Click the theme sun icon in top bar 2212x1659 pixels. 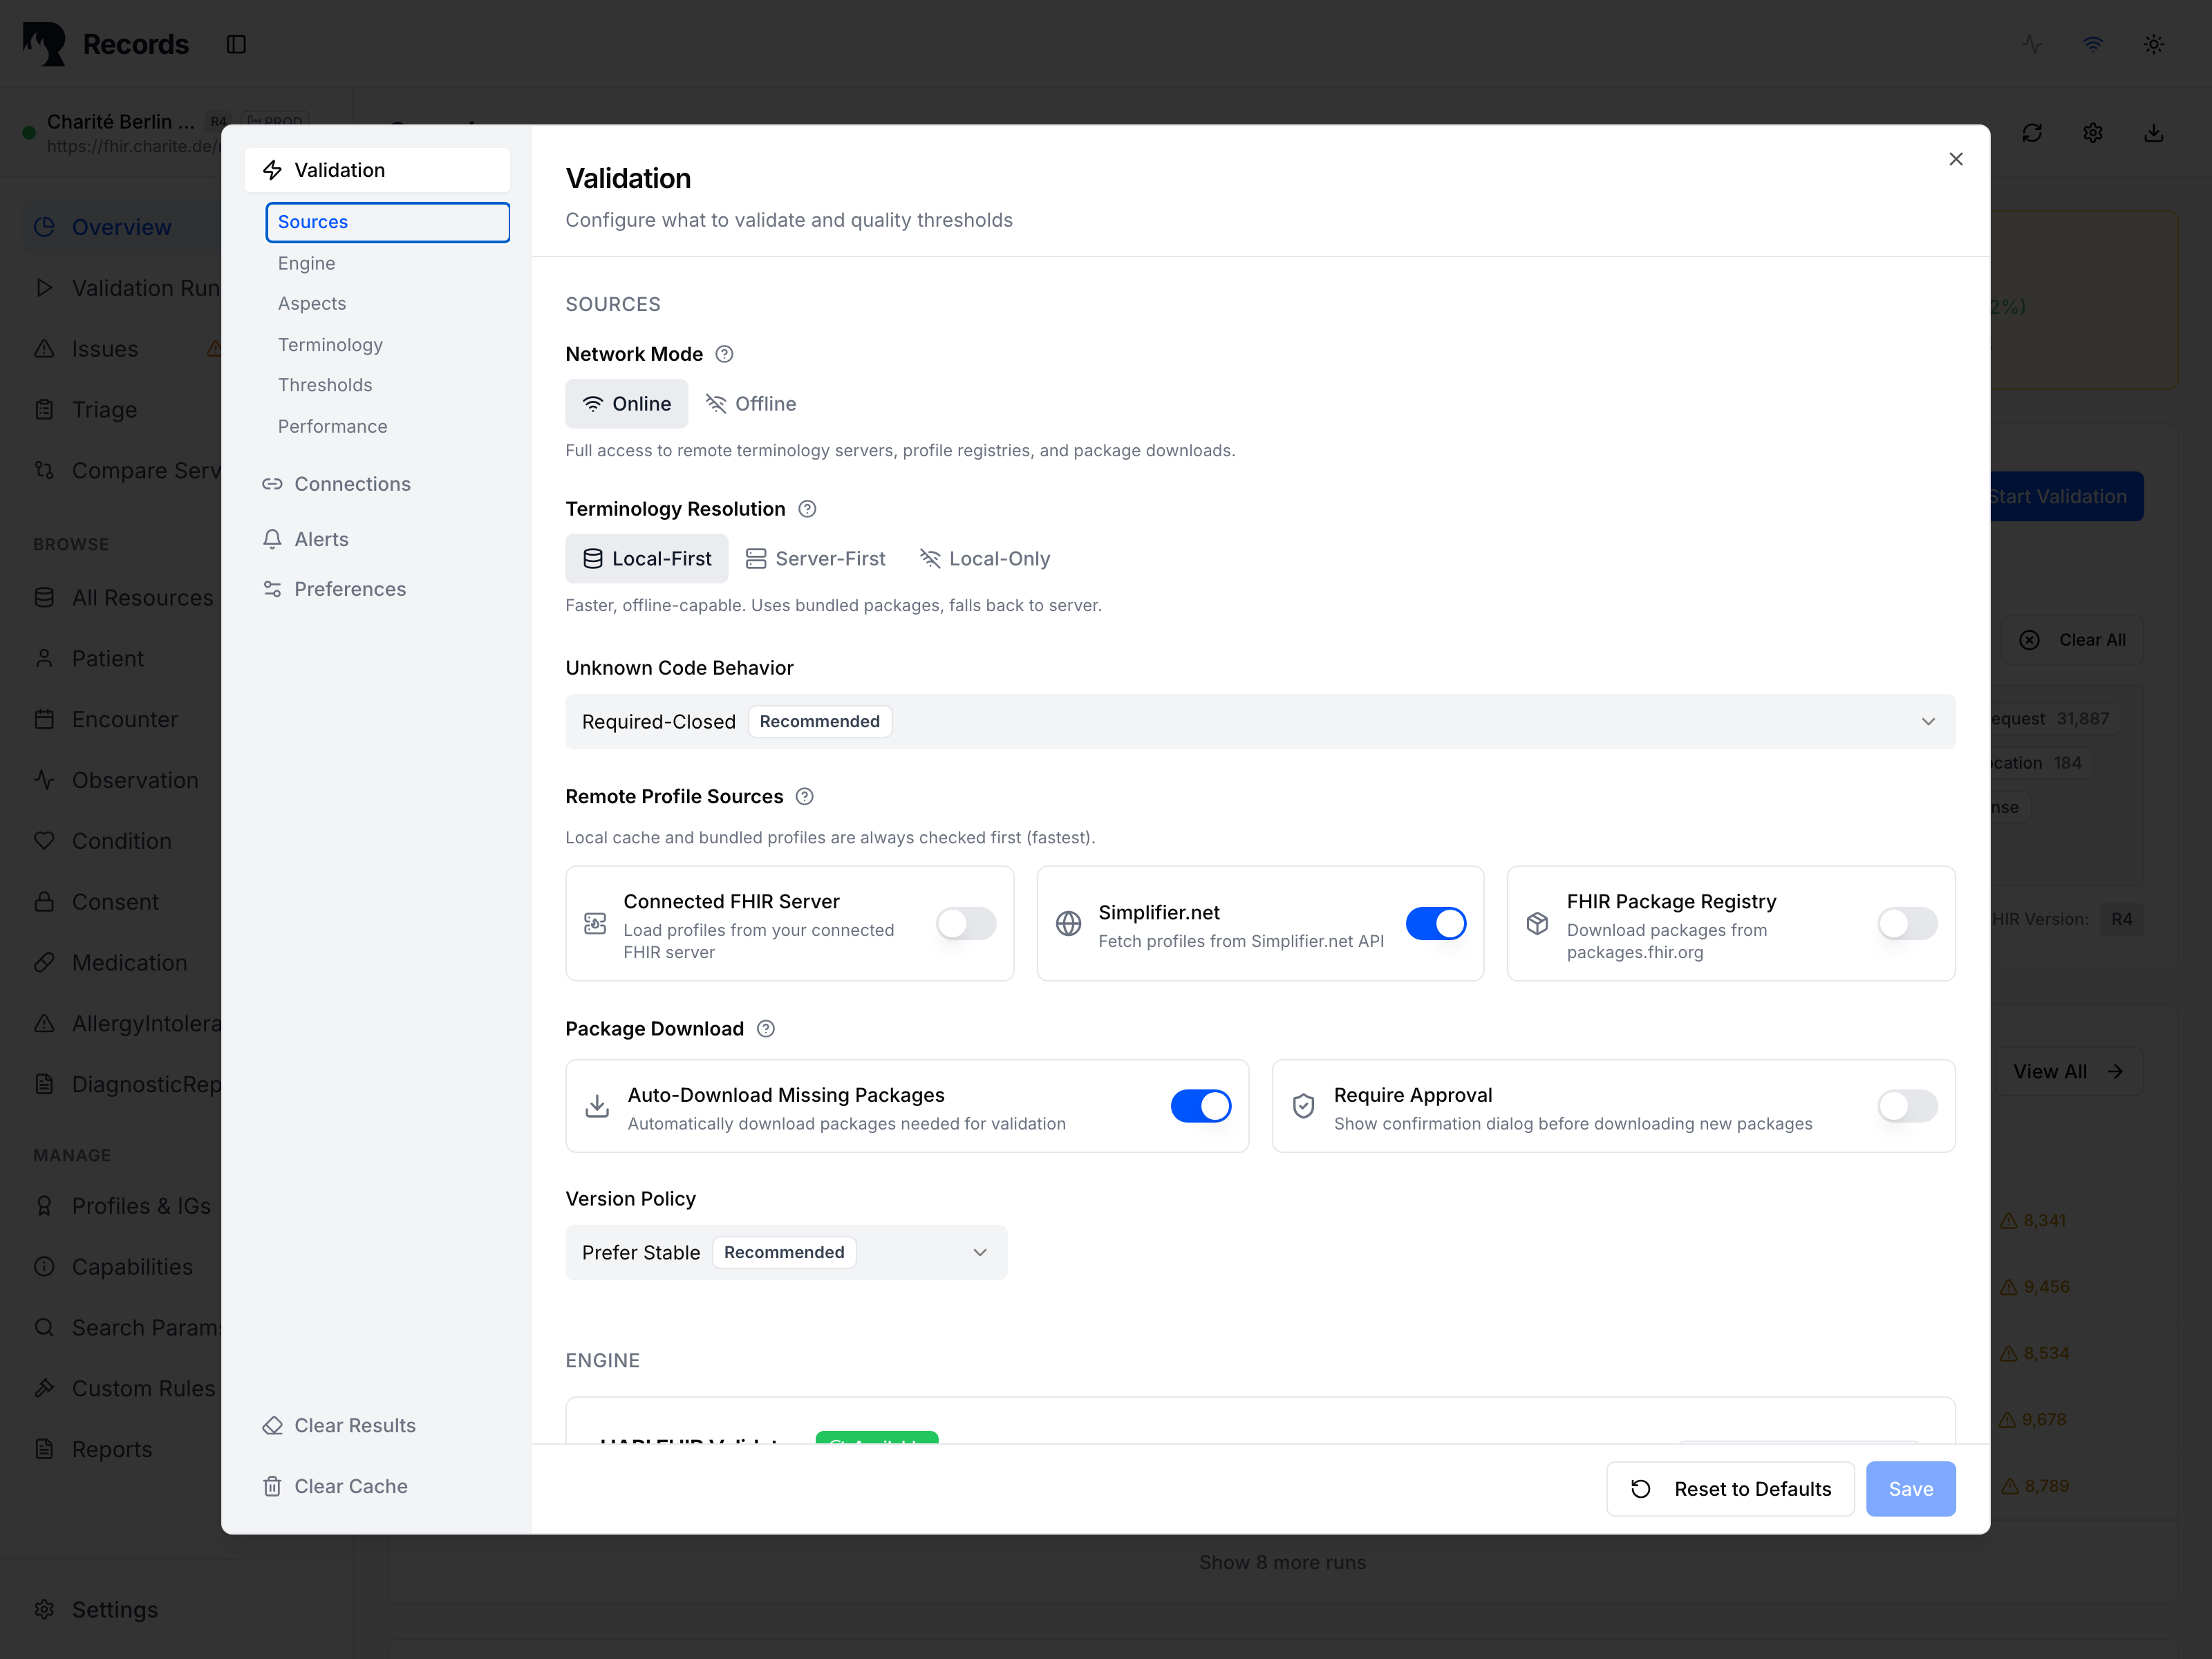click(x=2153, y=44)
